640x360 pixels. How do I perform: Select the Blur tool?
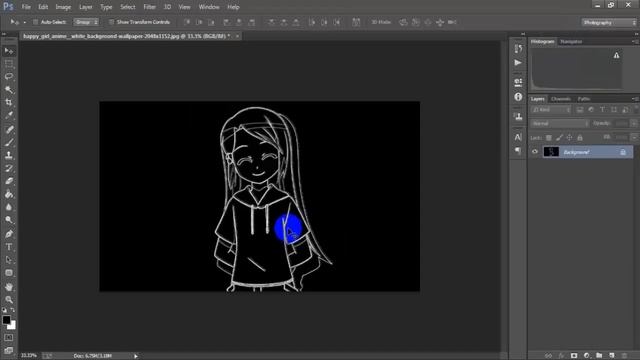[9, 207]
